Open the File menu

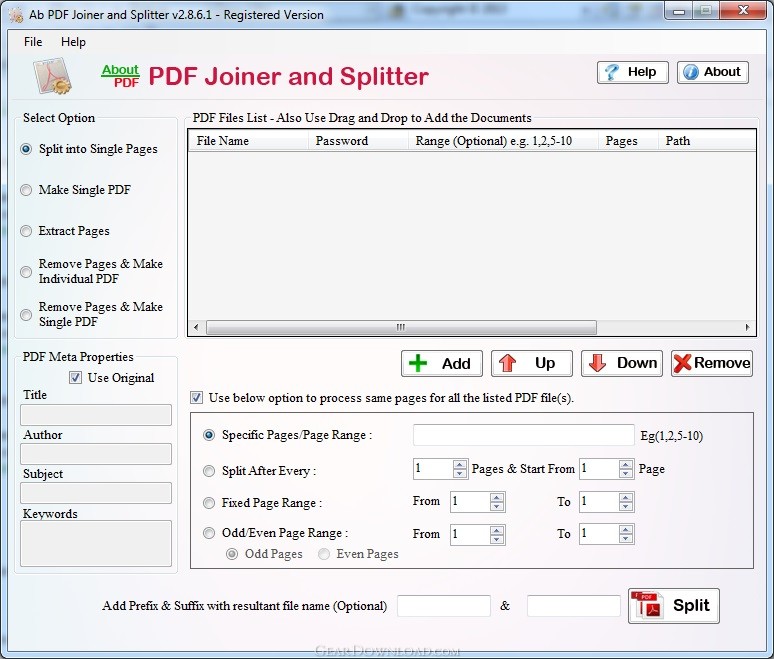33,42
